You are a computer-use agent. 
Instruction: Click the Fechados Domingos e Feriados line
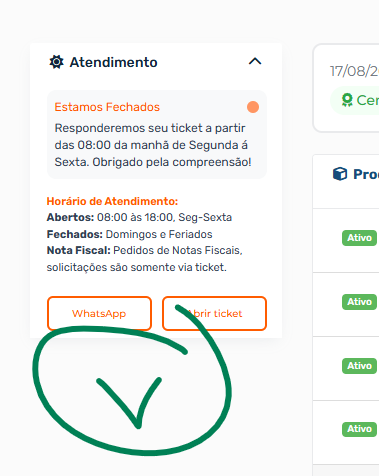pos(129,234)
